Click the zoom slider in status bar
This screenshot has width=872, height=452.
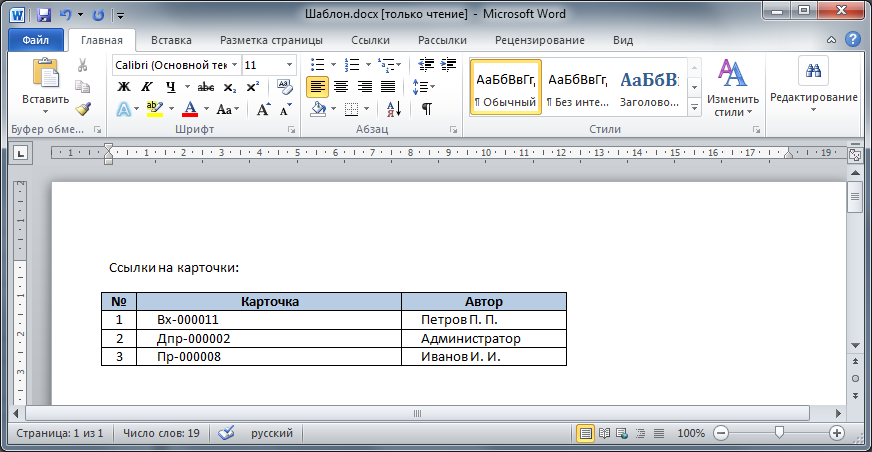click(x=777, y=434)
